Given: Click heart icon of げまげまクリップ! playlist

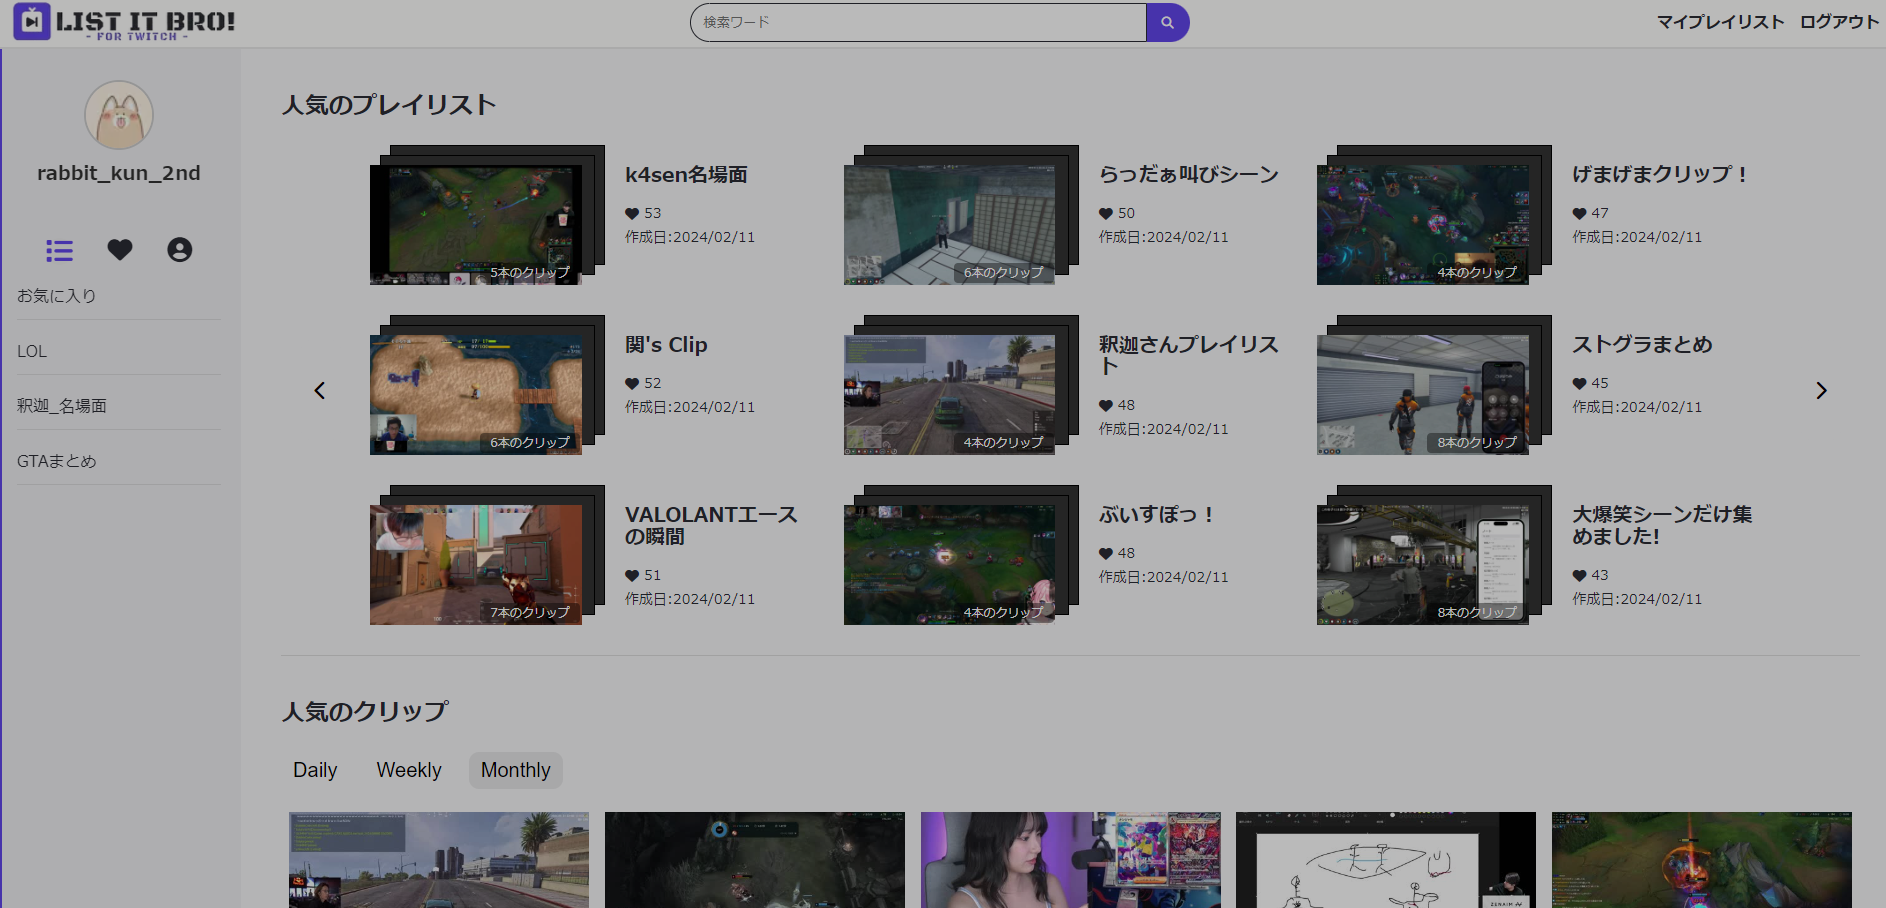Looking at the screenshot, I should click(x=1579, y=213).
